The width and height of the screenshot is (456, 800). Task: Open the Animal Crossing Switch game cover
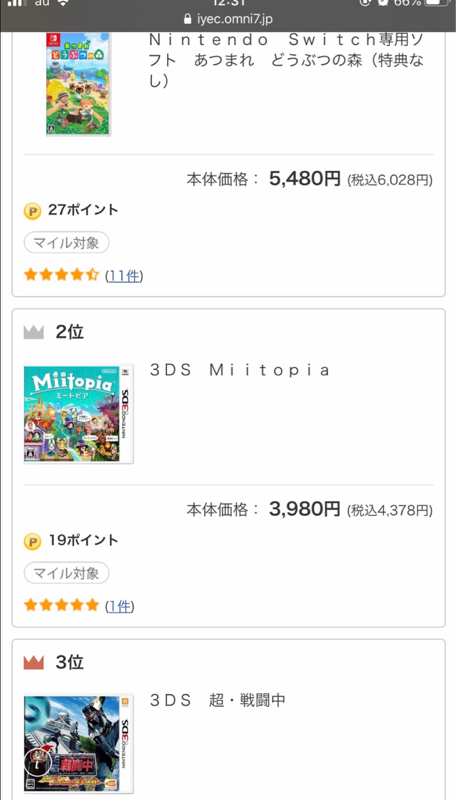(x=79, y=84)
